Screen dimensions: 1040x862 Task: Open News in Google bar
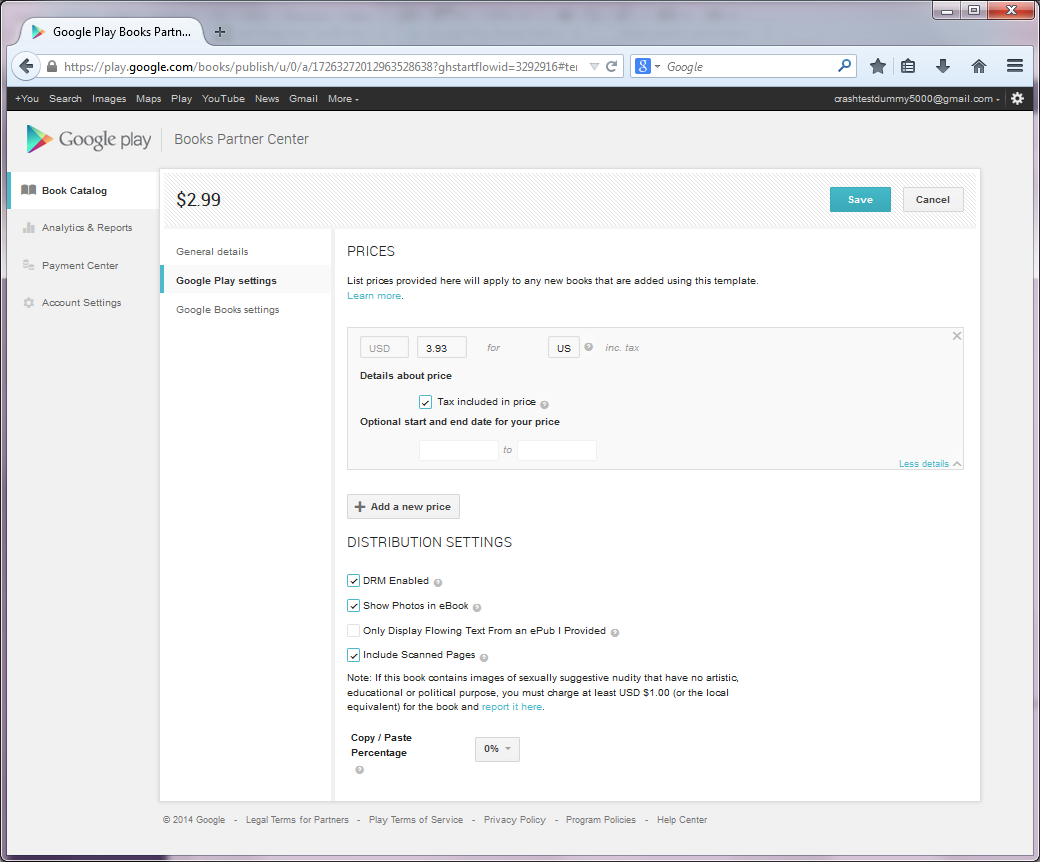click(267, 99)
